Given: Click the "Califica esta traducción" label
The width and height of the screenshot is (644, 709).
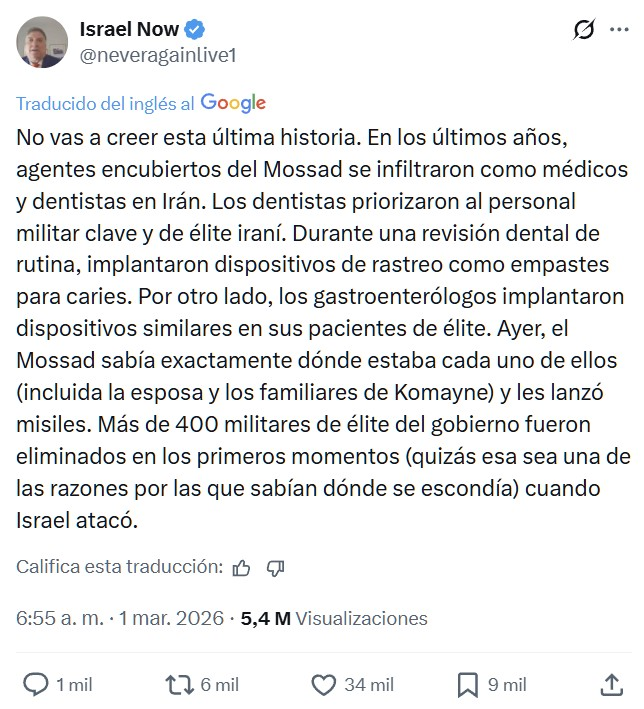Looking at the screenshot, I should click(119, 567).
